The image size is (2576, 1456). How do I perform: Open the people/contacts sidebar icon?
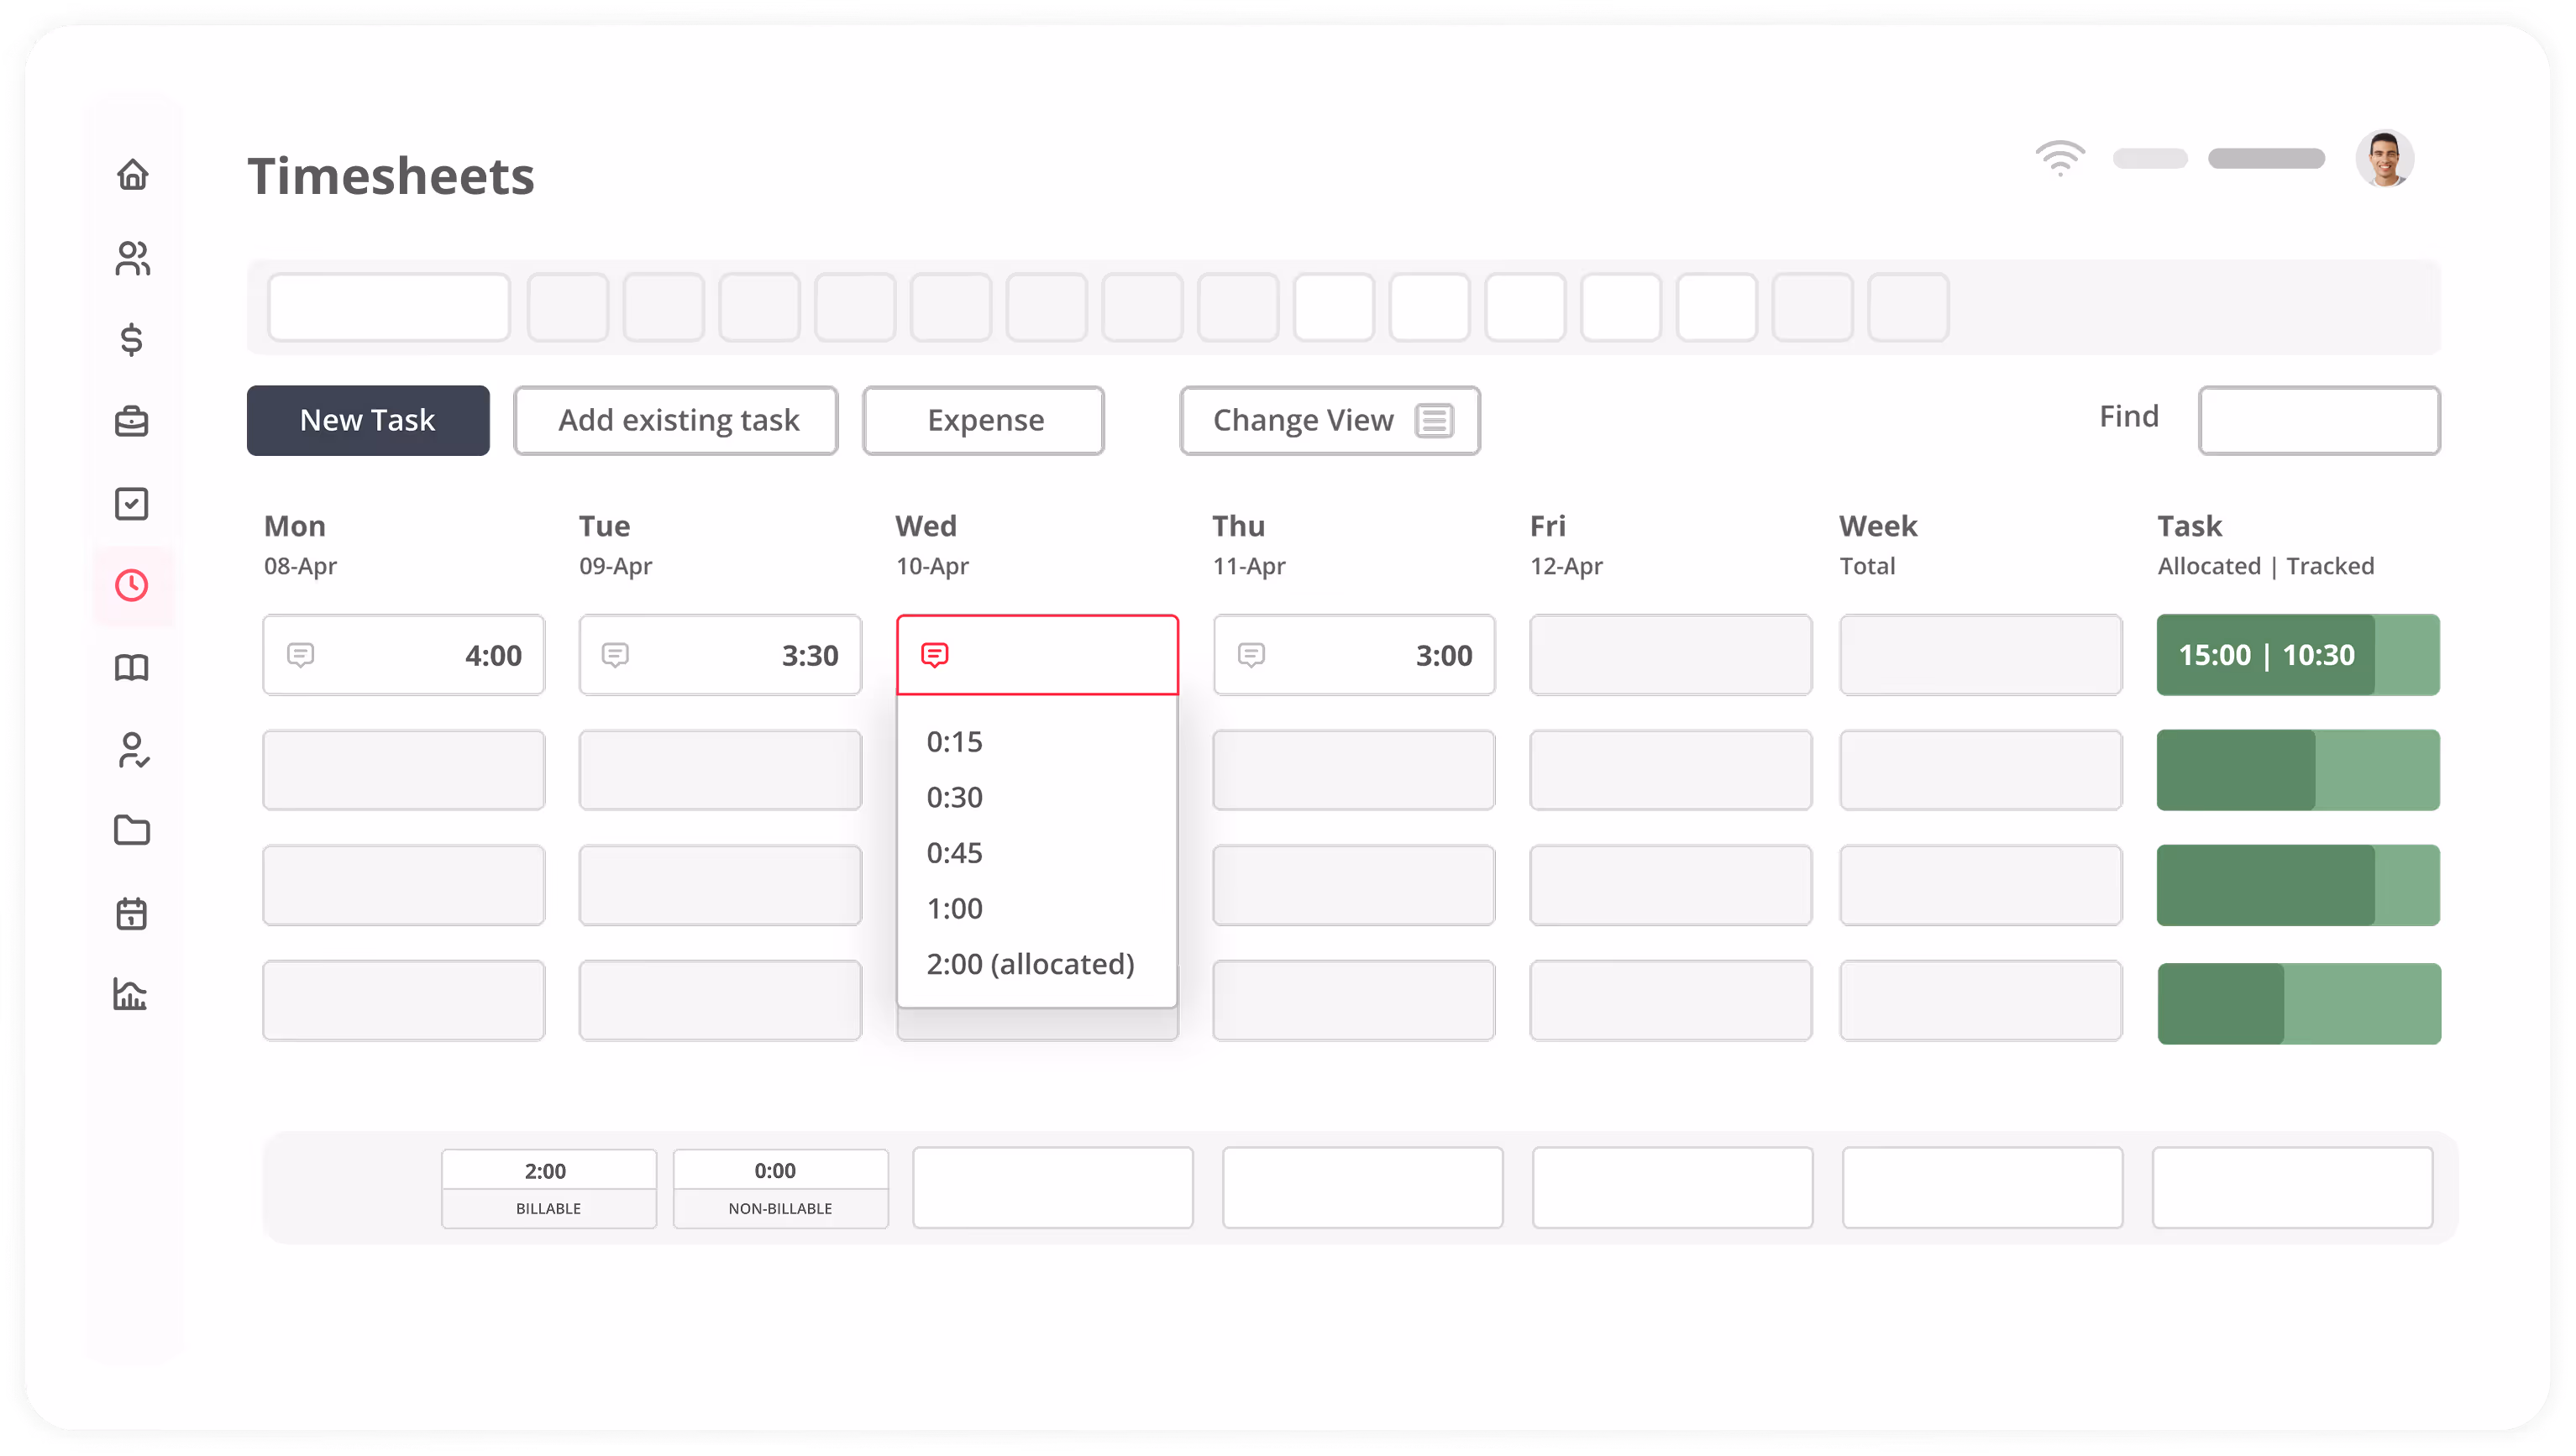tap(132, 258)
